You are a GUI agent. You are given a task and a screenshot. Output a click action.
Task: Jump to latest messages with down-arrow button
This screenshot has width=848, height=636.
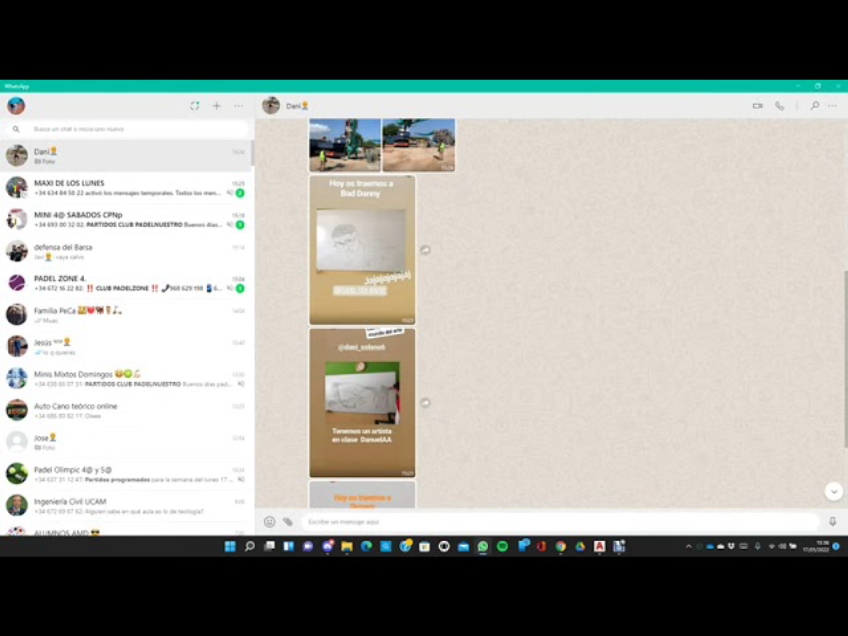point(833,491)
